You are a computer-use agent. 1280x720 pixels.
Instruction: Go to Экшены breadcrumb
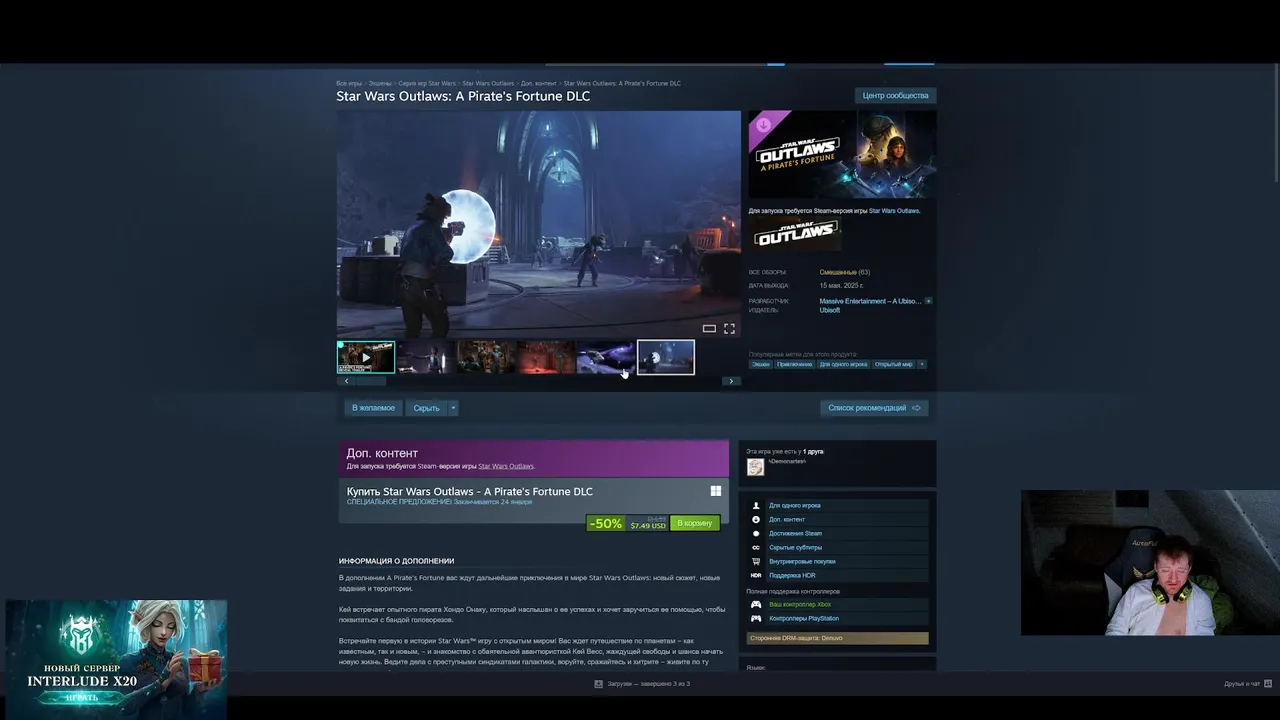380,83
